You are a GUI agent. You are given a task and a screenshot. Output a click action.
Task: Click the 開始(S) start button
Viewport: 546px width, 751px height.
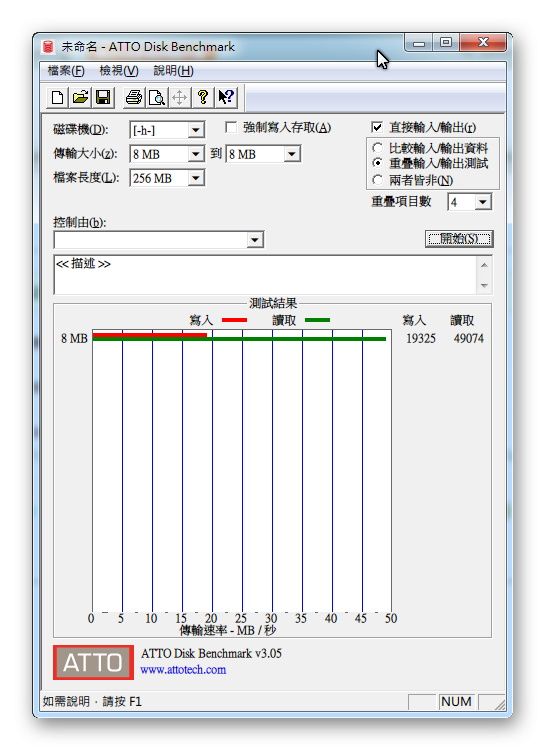(459, 239)
